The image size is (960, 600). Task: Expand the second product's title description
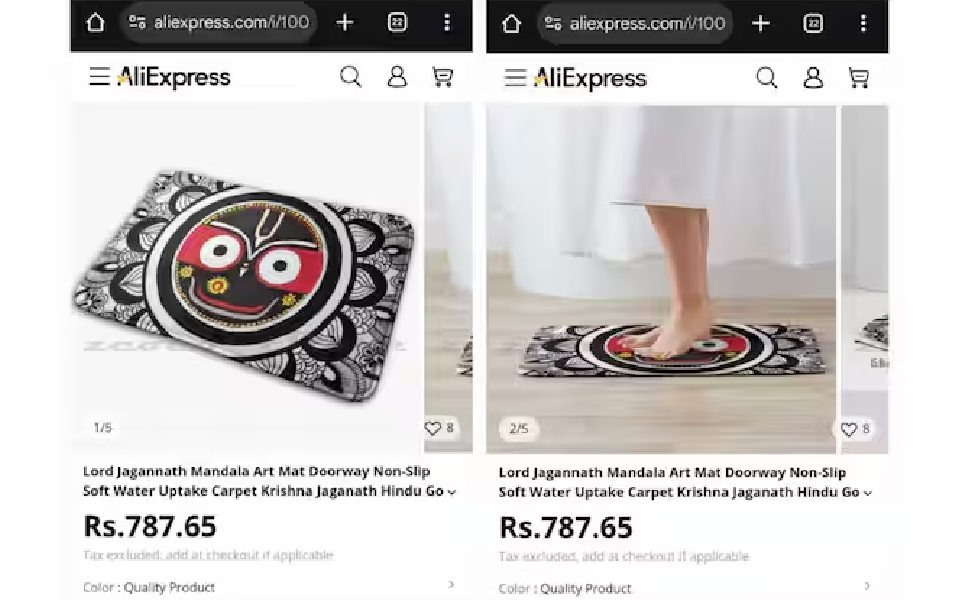tap(867, 492)
